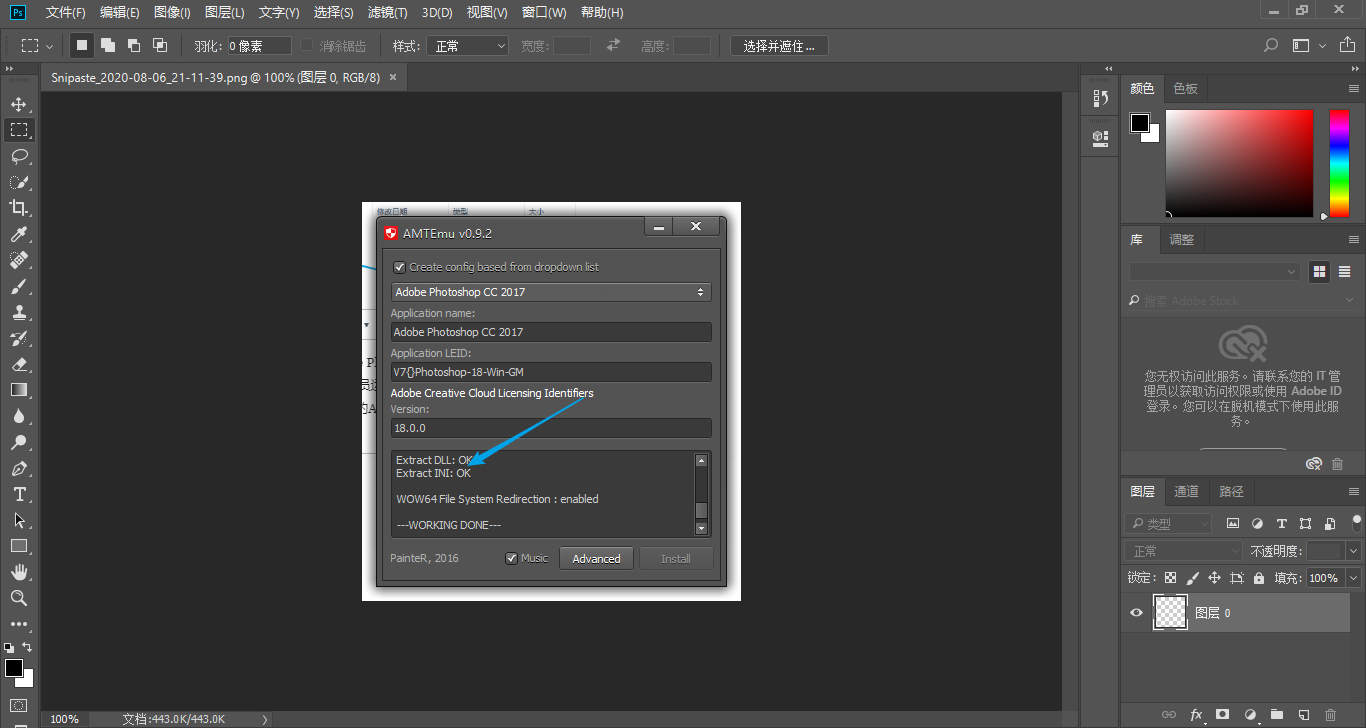Turn layer filtering switch on or off
Viewport: 1366px width, 728px height.
tap(1357, 522)
